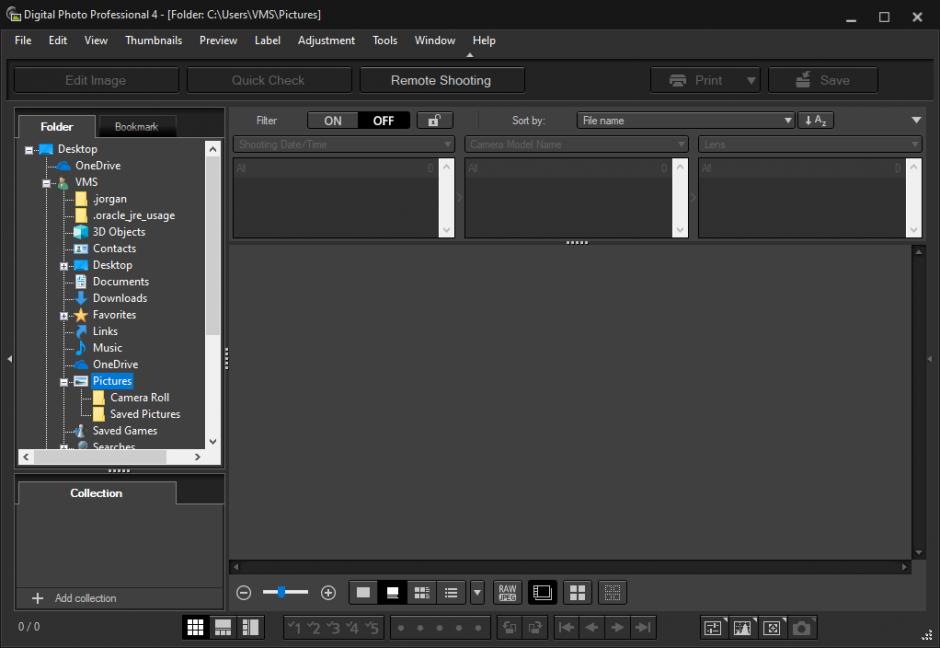Viewport: 940px width, 648px height.
Task: Open the Adjustment menu
Action: tap(326, 40)
